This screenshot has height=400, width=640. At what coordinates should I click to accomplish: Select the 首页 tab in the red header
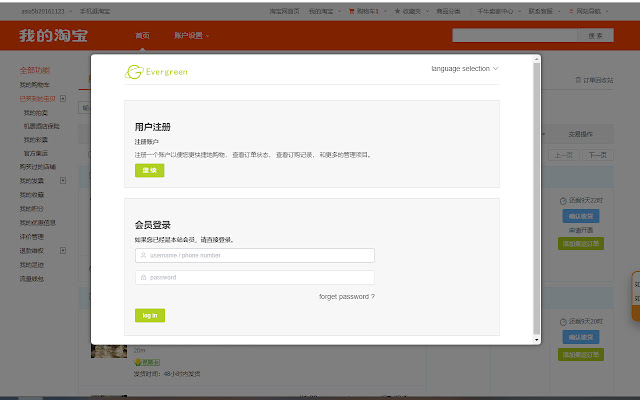tap(142, 36)
